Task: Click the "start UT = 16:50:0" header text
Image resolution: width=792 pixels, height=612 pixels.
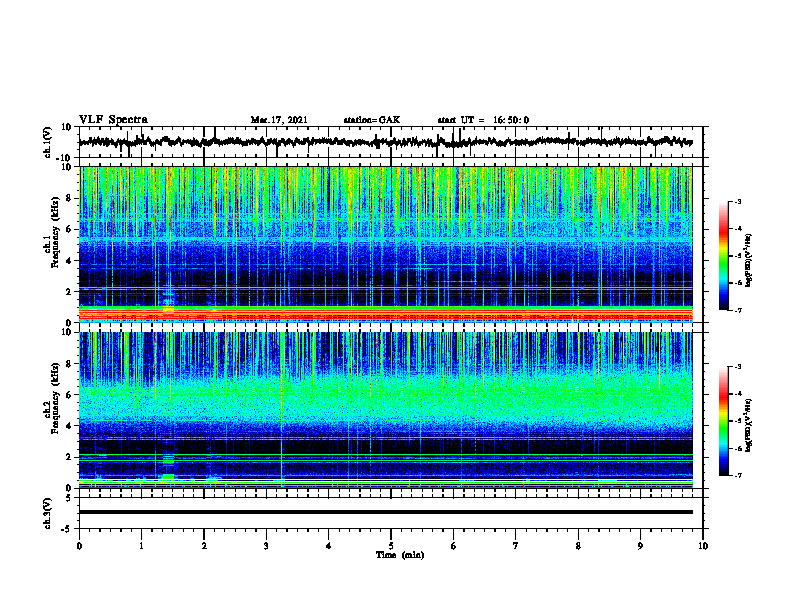Action: click(483, 120)
